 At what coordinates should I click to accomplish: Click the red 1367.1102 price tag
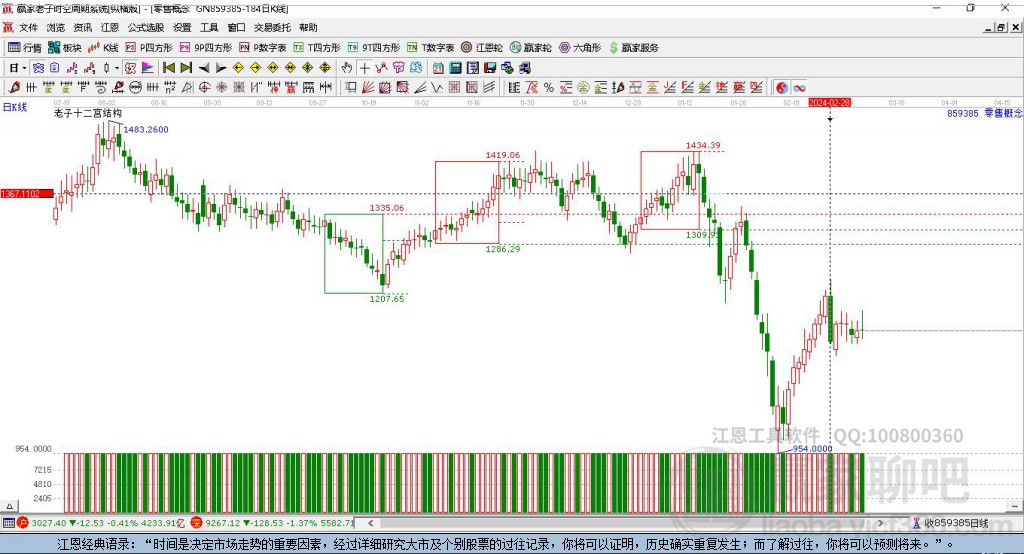point(26,193)
